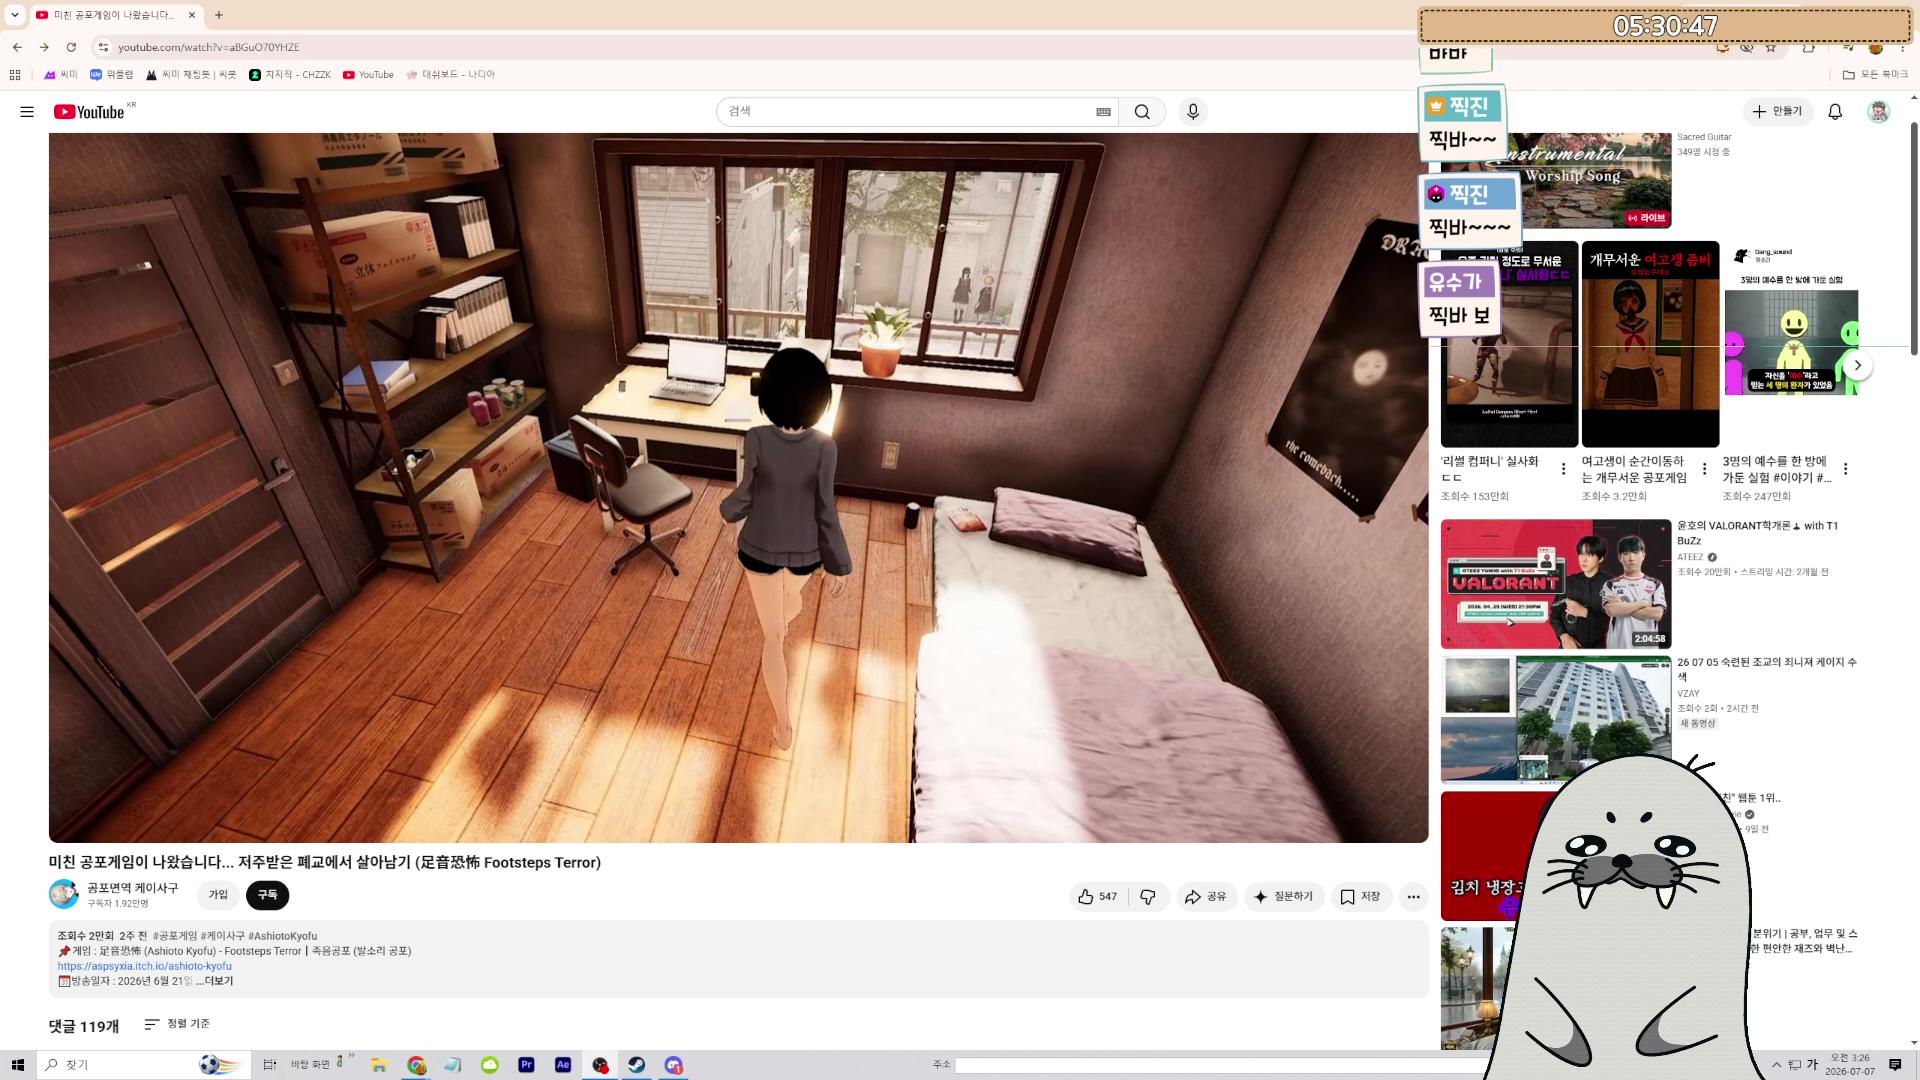Open YouTube notifications bell

[x=1835, y=112]
